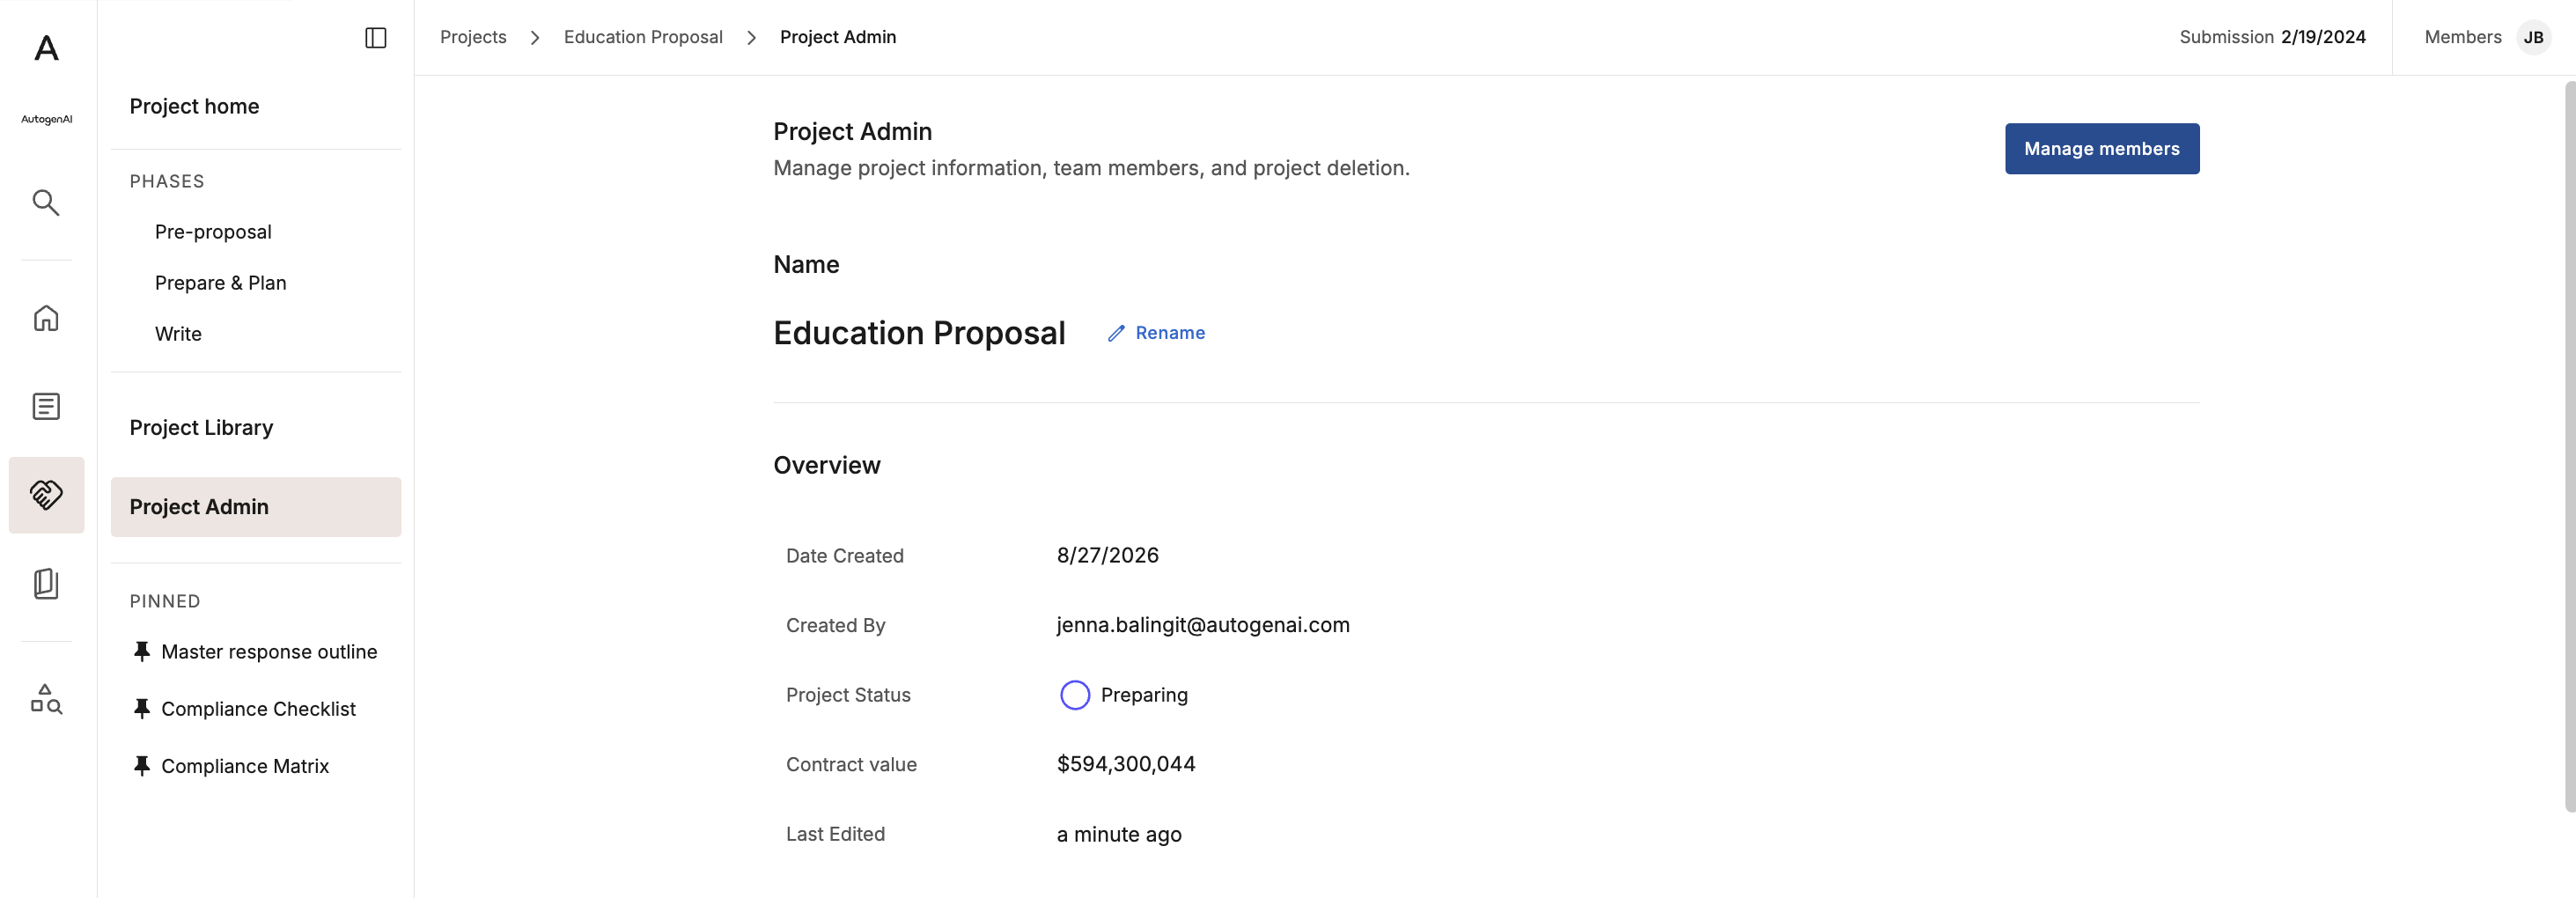Open the library books icon
2576x898 pixels.
coord(46,584)
